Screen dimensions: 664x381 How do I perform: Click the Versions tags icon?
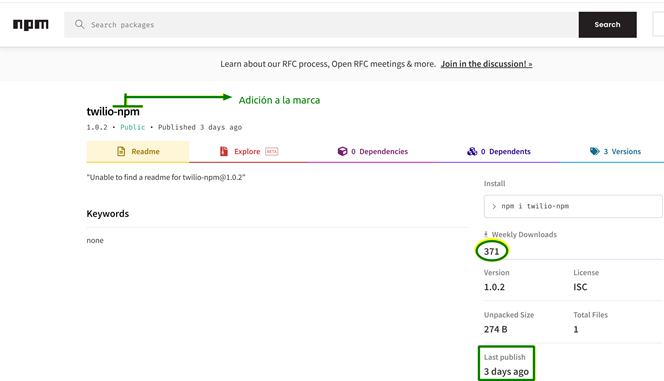point(595,151)
